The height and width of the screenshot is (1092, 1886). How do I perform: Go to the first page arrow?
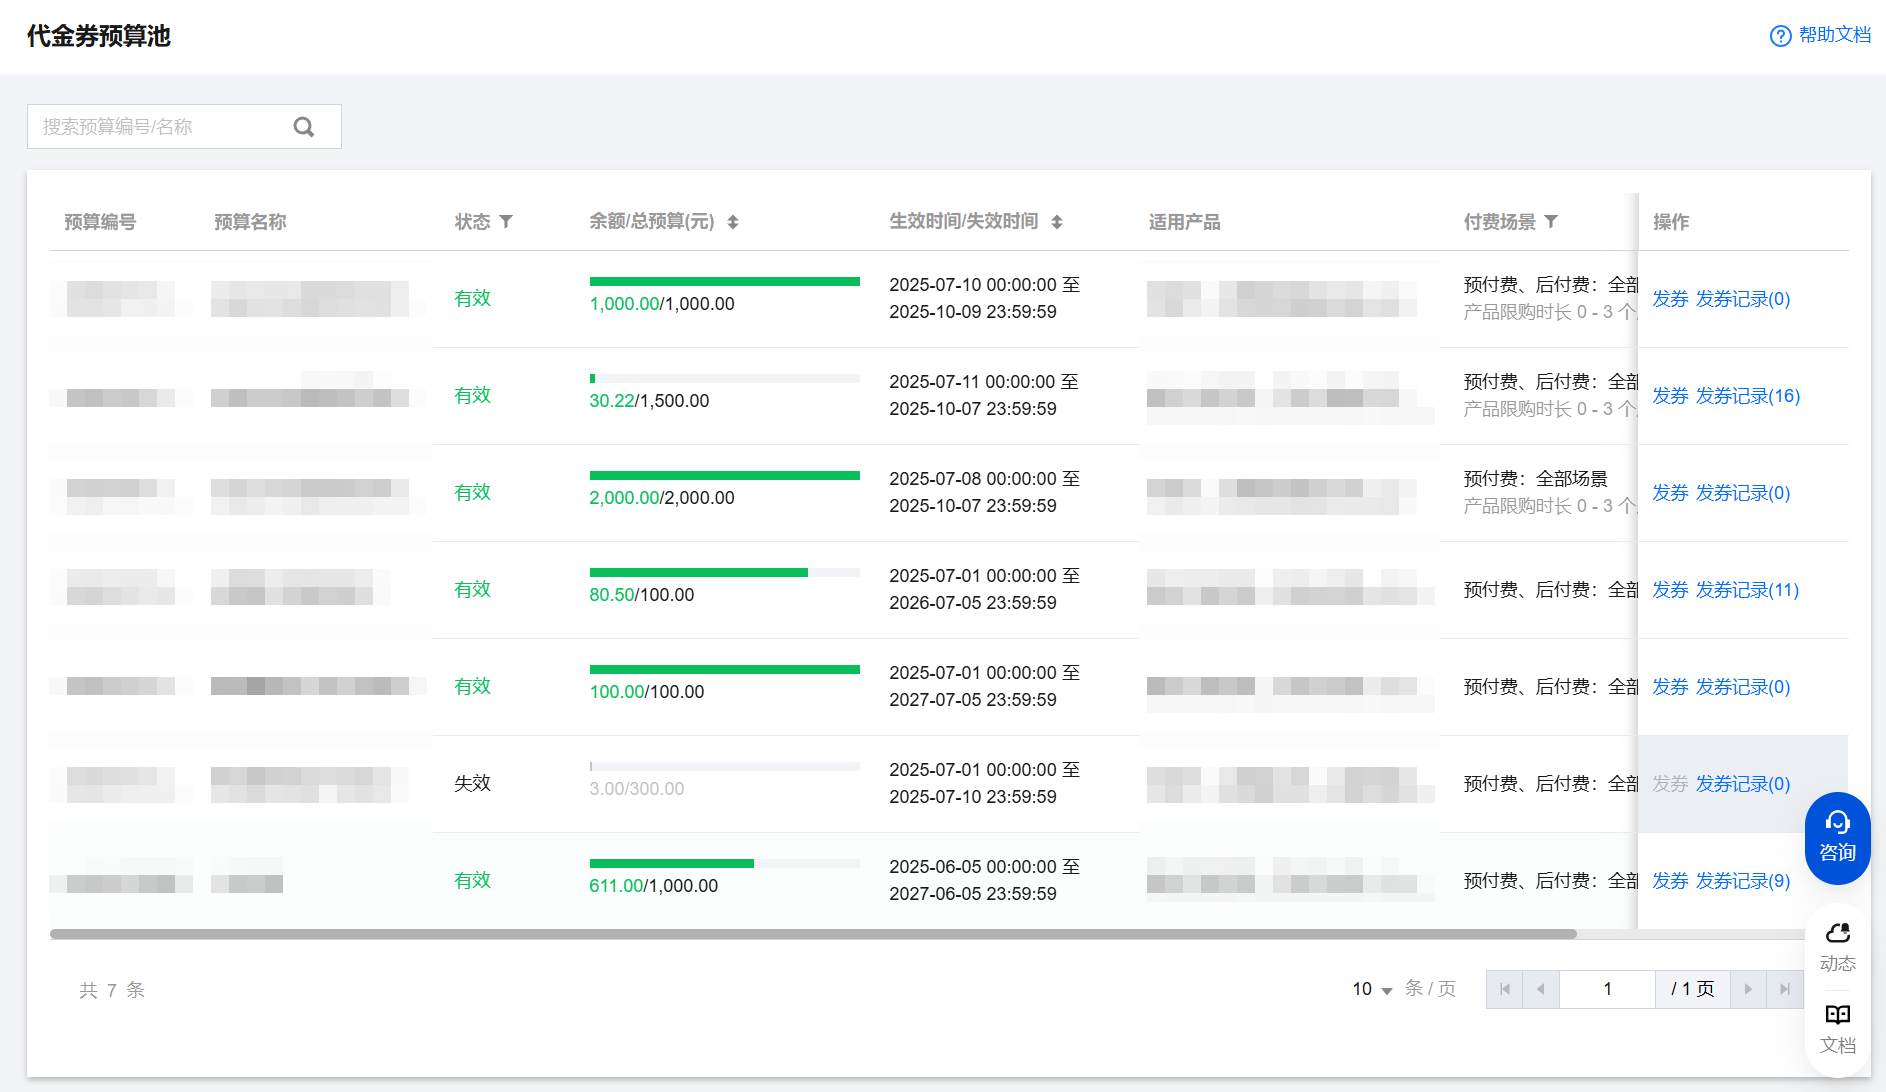pyautogui.click(x=1505, y=989)
